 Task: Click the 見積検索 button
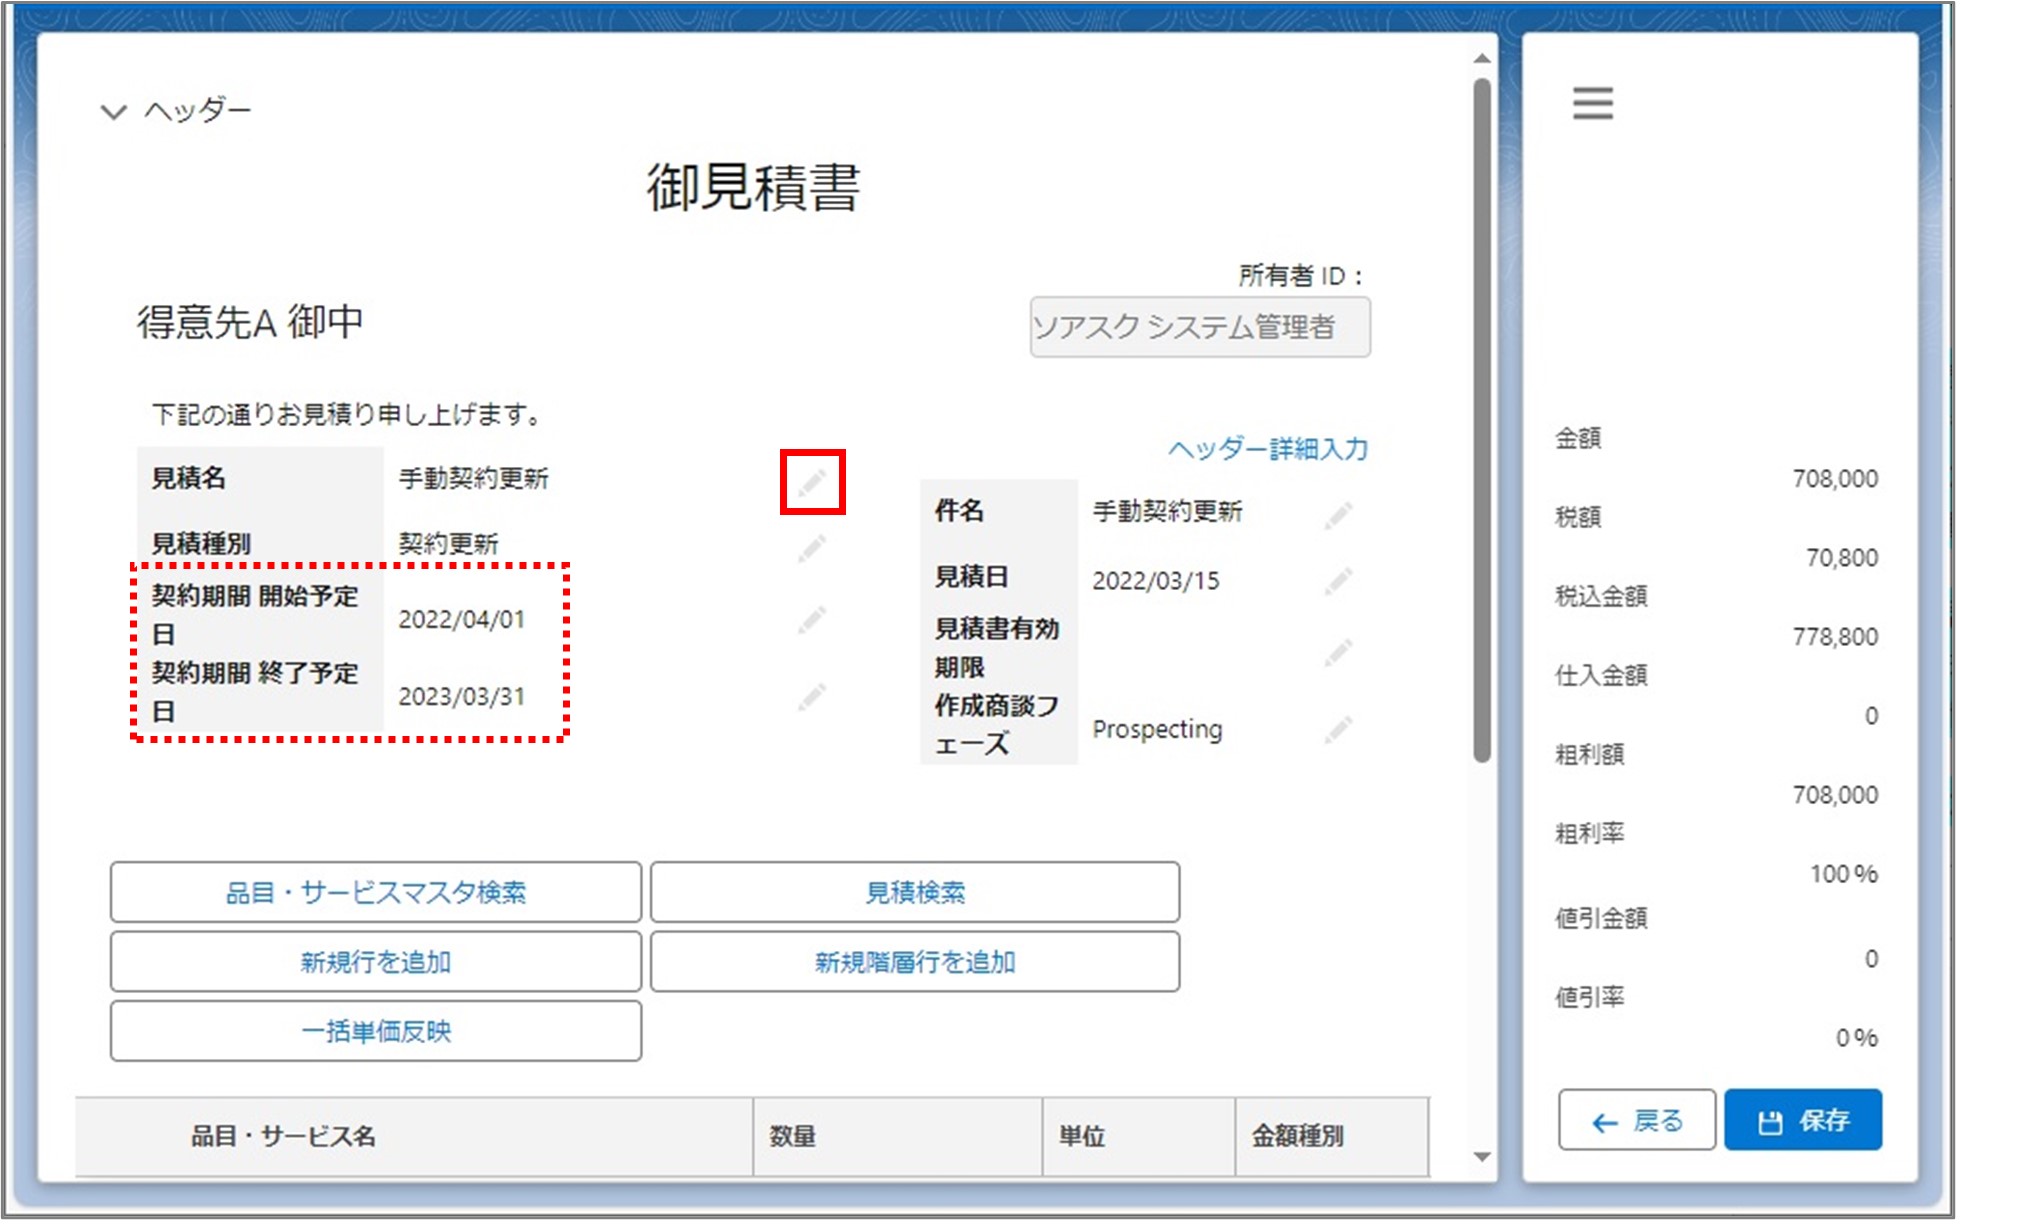[915, 892]
